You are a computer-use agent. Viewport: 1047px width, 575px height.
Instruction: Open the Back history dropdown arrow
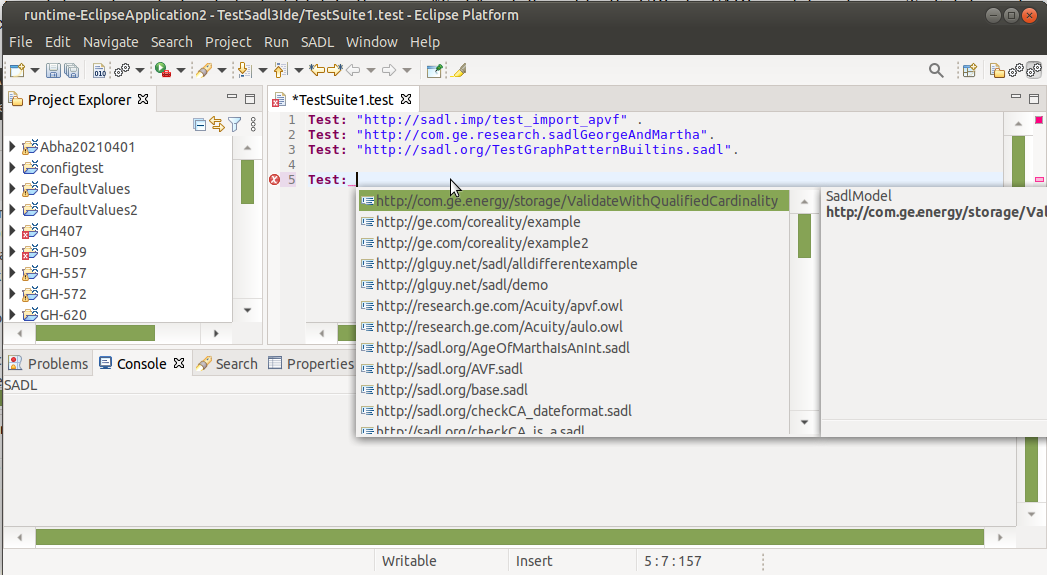[371, 70]
